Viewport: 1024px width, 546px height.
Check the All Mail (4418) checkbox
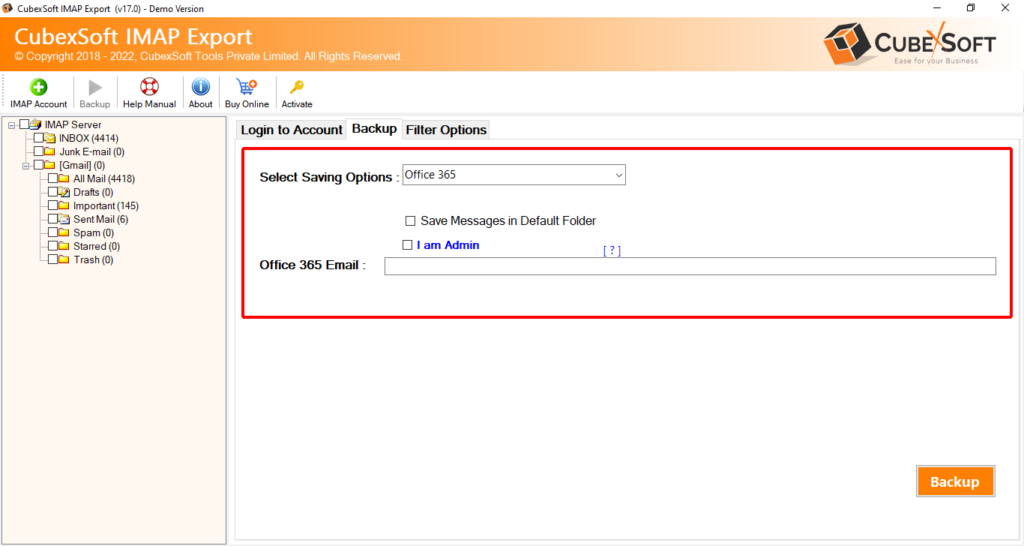53,178
